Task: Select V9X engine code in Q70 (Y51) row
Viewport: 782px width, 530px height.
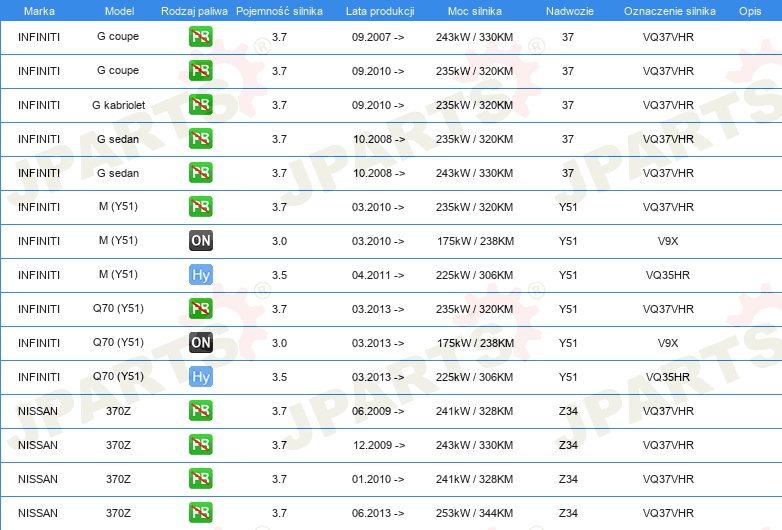Action: [668, 343]
